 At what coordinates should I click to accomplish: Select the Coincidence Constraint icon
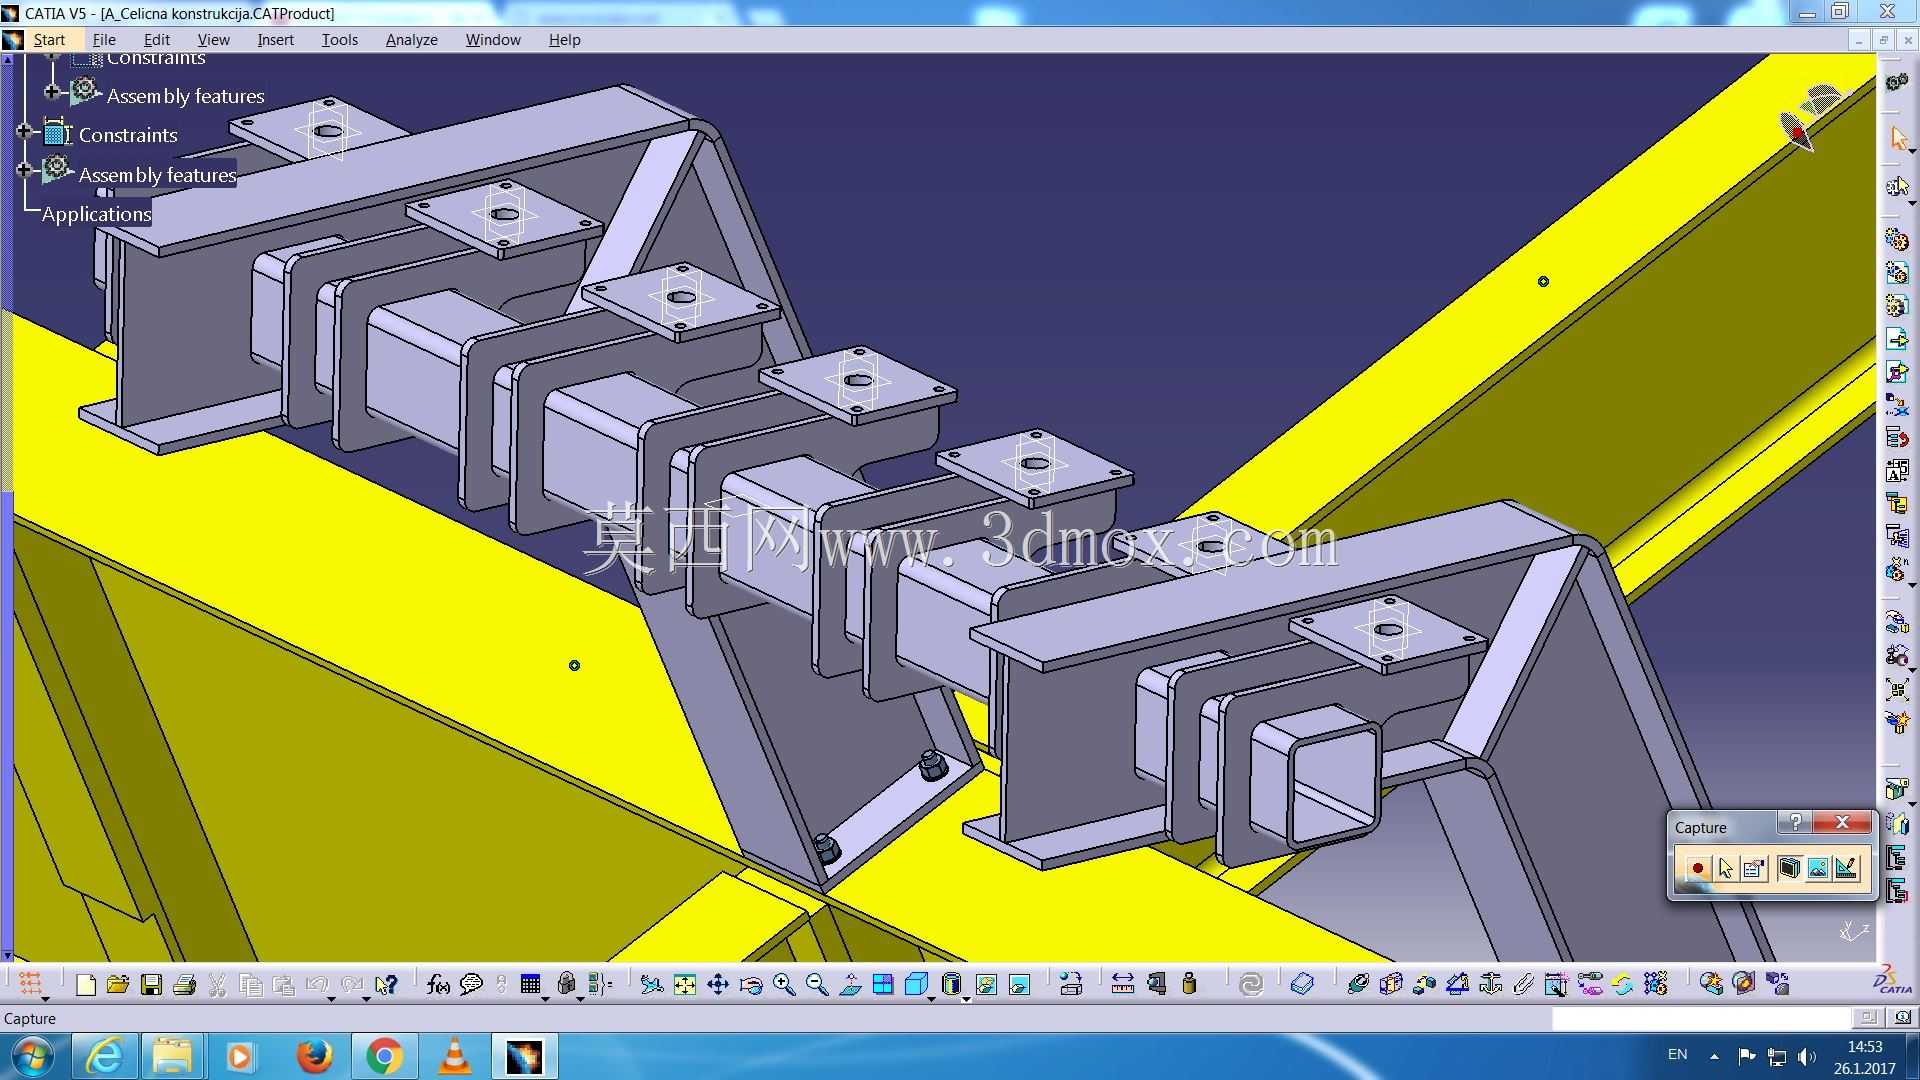1358,985
